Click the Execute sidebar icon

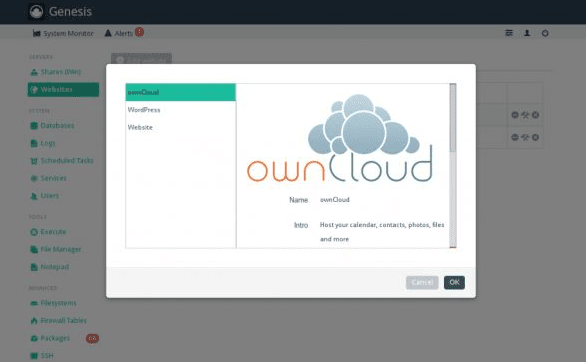(34, 232)
